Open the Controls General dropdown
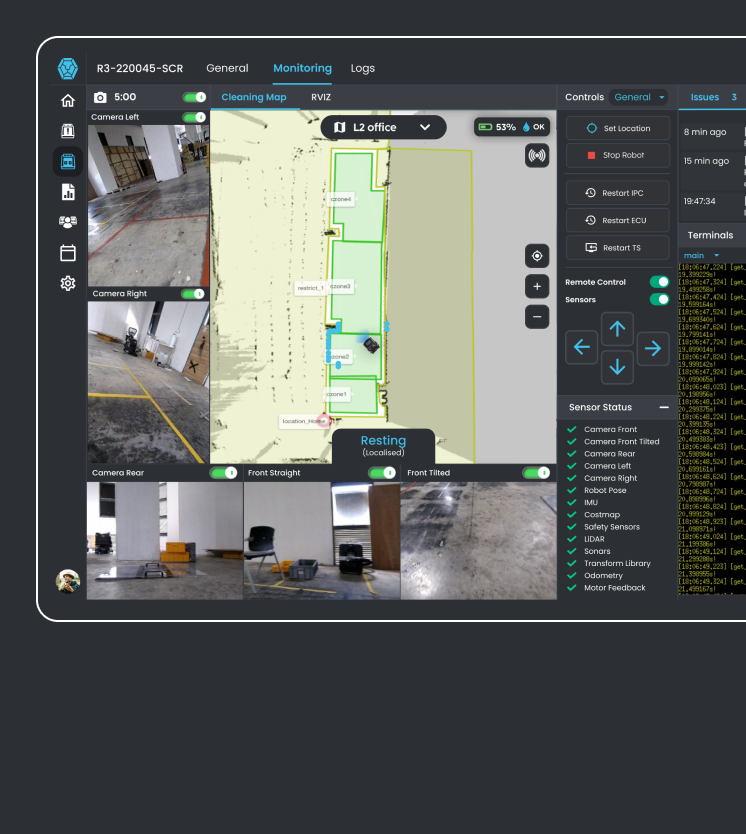 tap(639, 97)
